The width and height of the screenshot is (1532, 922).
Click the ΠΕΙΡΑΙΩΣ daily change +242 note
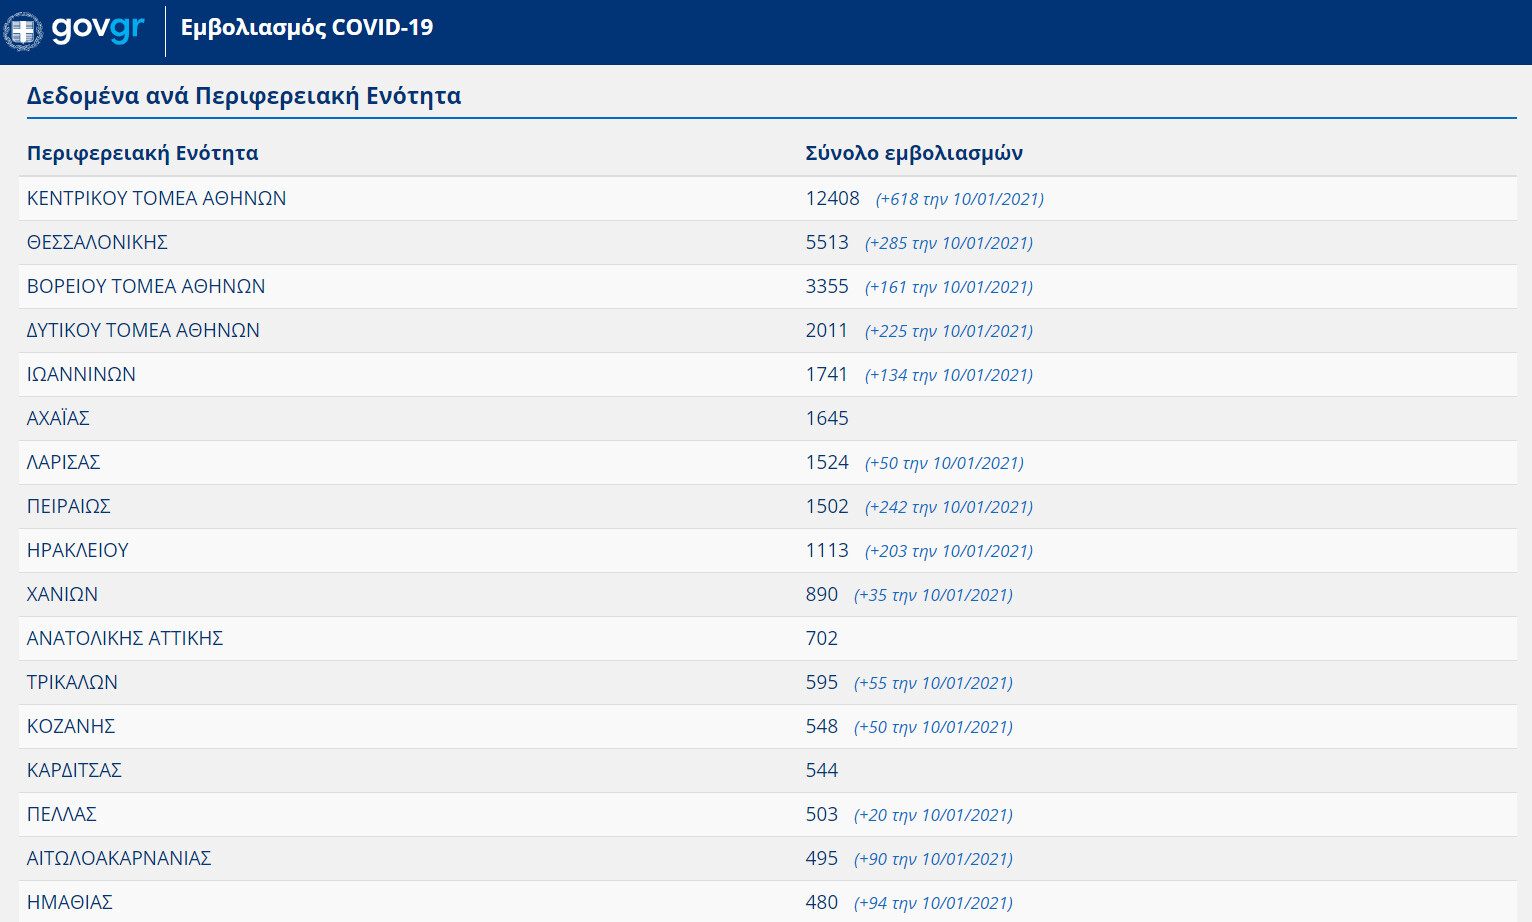click(x=948, y=507)
